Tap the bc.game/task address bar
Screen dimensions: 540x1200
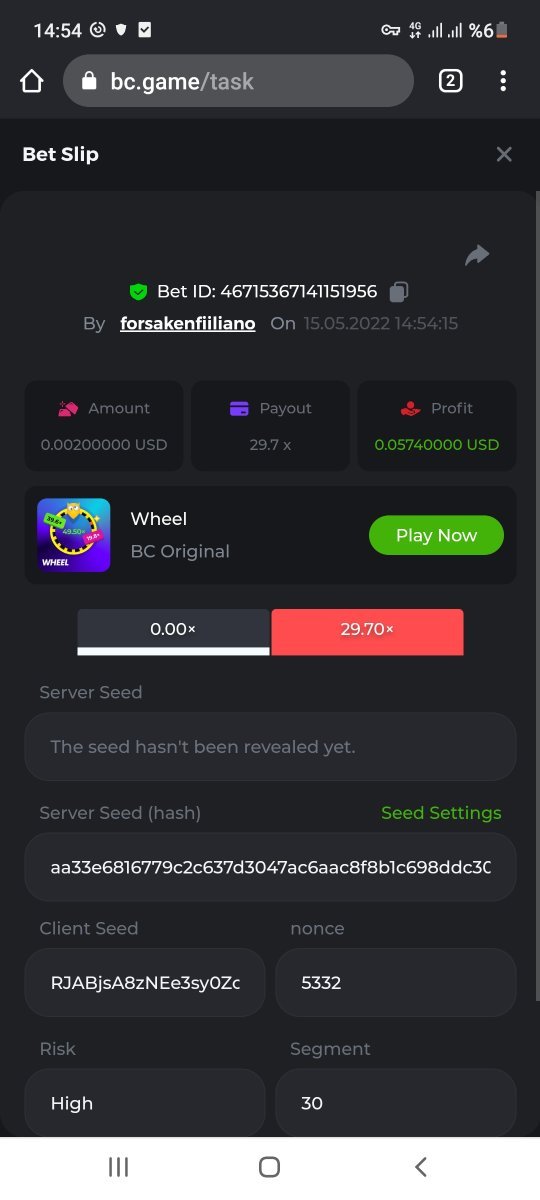[238, 81]
